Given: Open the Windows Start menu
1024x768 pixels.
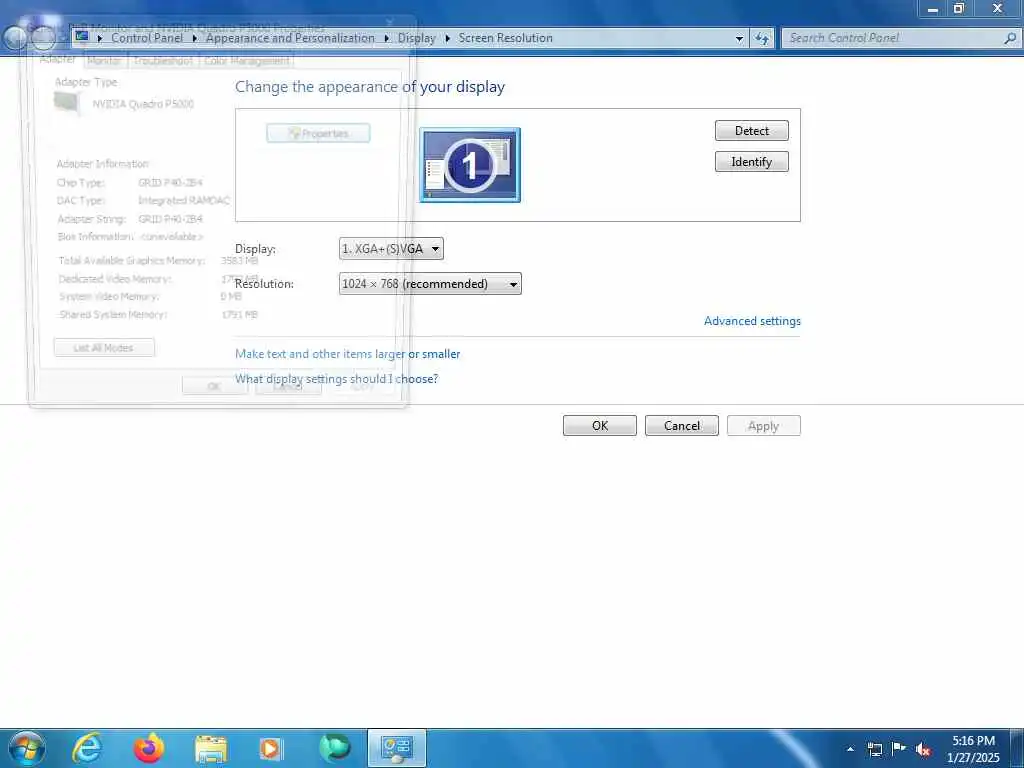Looking at the screenshot, I should tap(27, 748).
